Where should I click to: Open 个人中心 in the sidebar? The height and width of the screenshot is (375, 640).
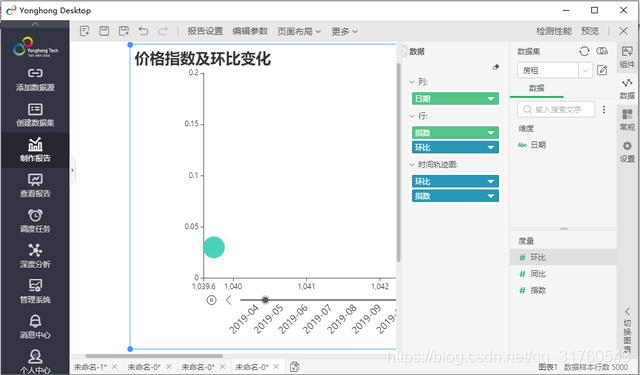click(35, 362)
